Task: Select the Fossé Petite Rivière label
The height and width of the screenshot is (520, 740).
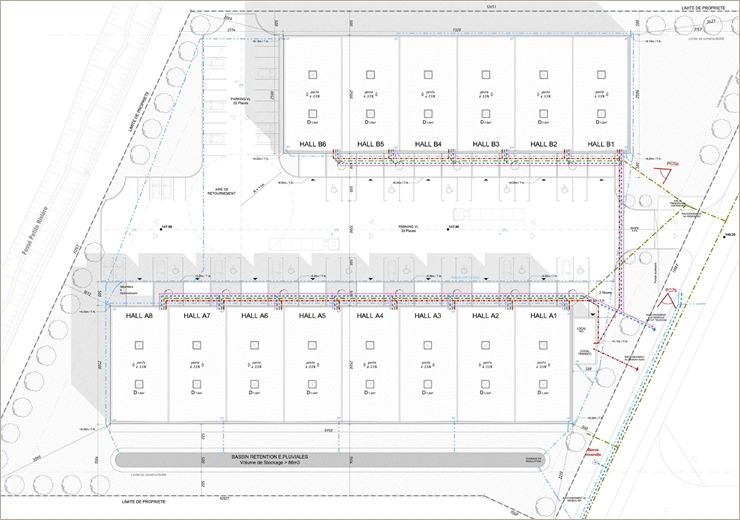Action: tap(36, 231)
